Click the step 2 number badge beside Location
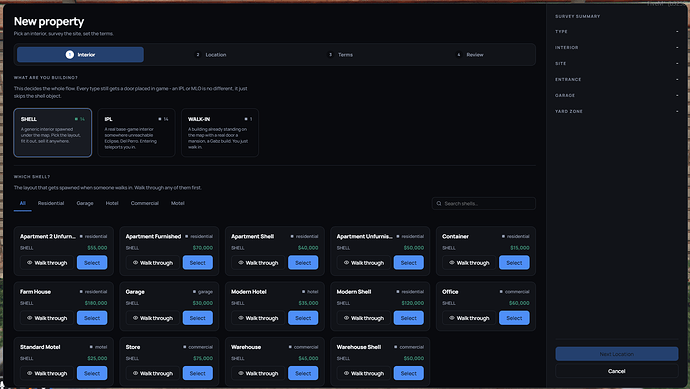 (198, 55)
